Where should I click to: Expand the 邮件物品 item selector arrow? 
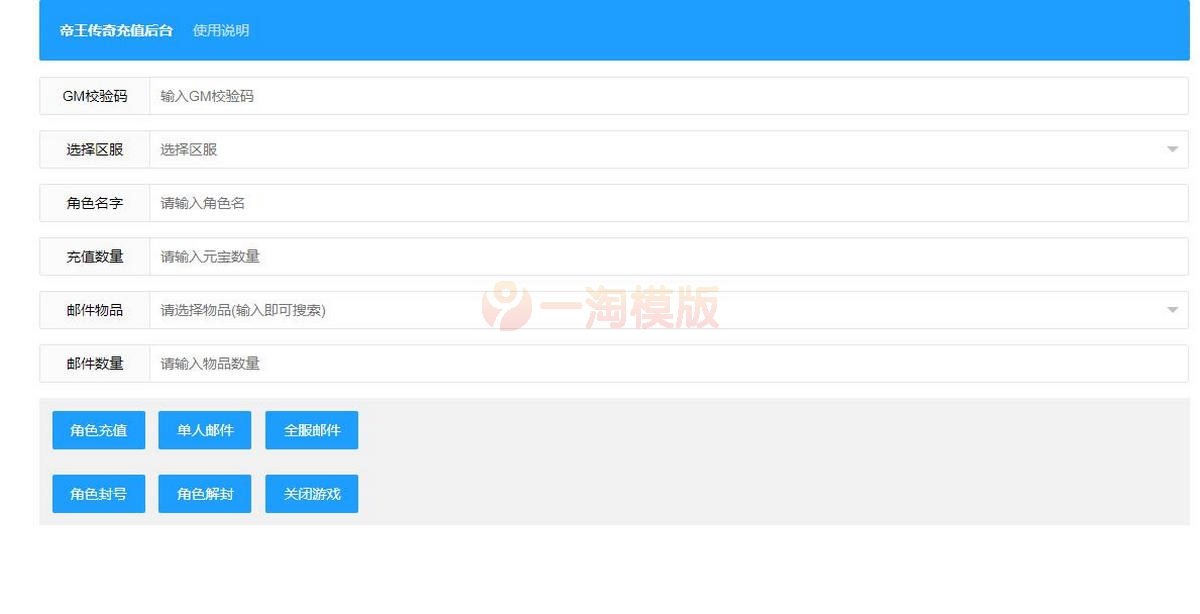coord(1170,310)
